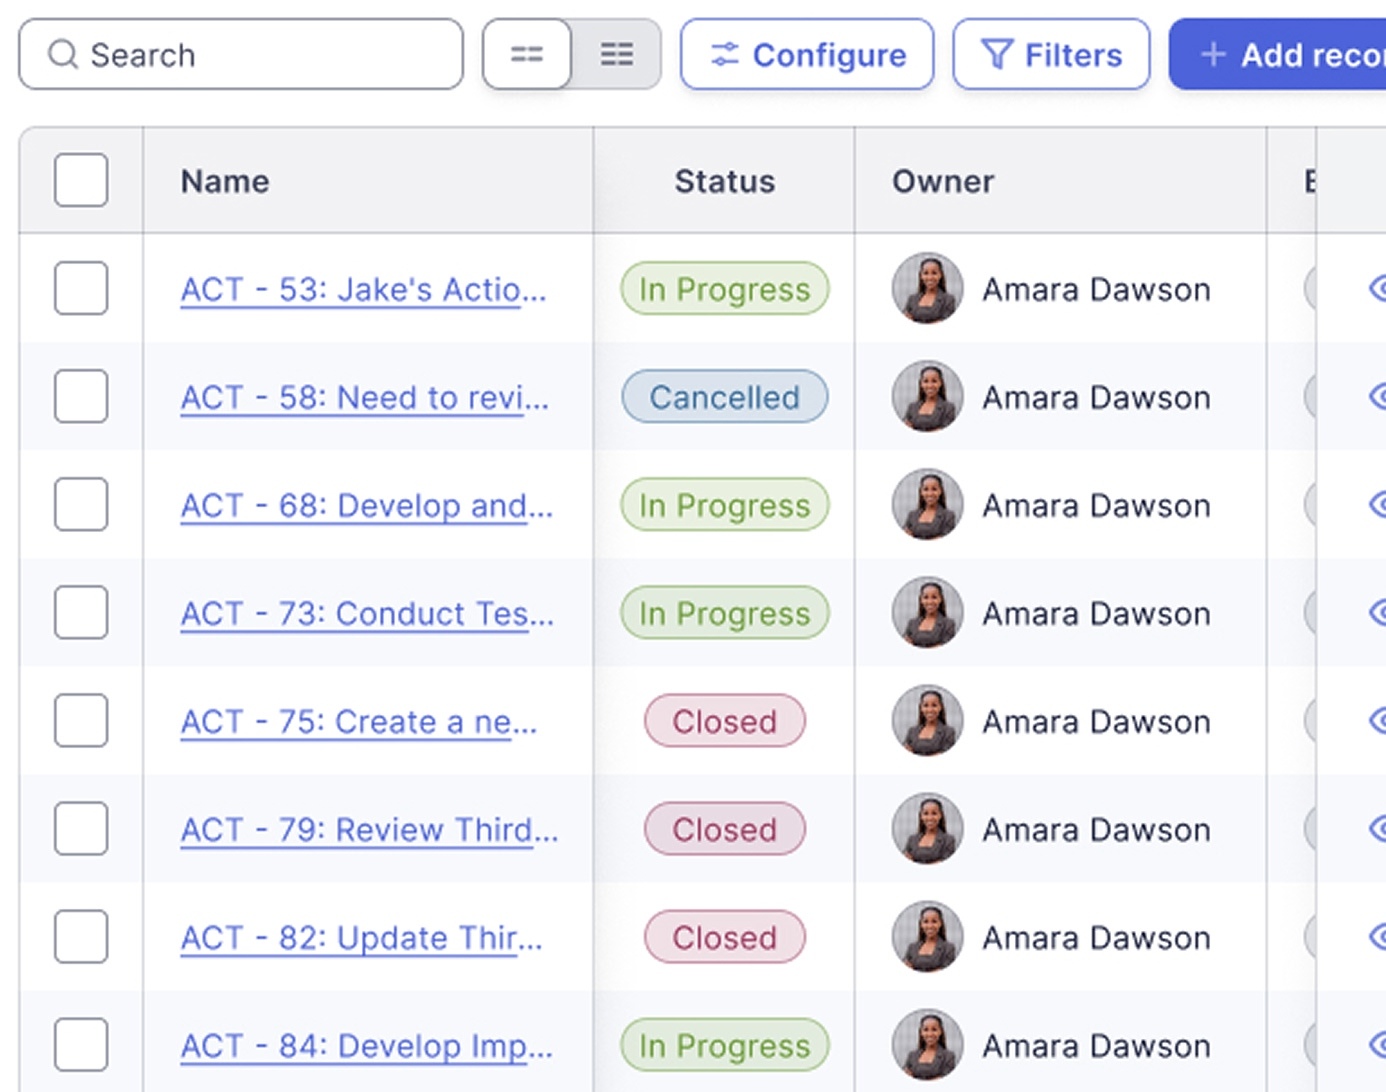Open the Configure options
This screenshot has height=1092, width=1386.
(807, 55)
